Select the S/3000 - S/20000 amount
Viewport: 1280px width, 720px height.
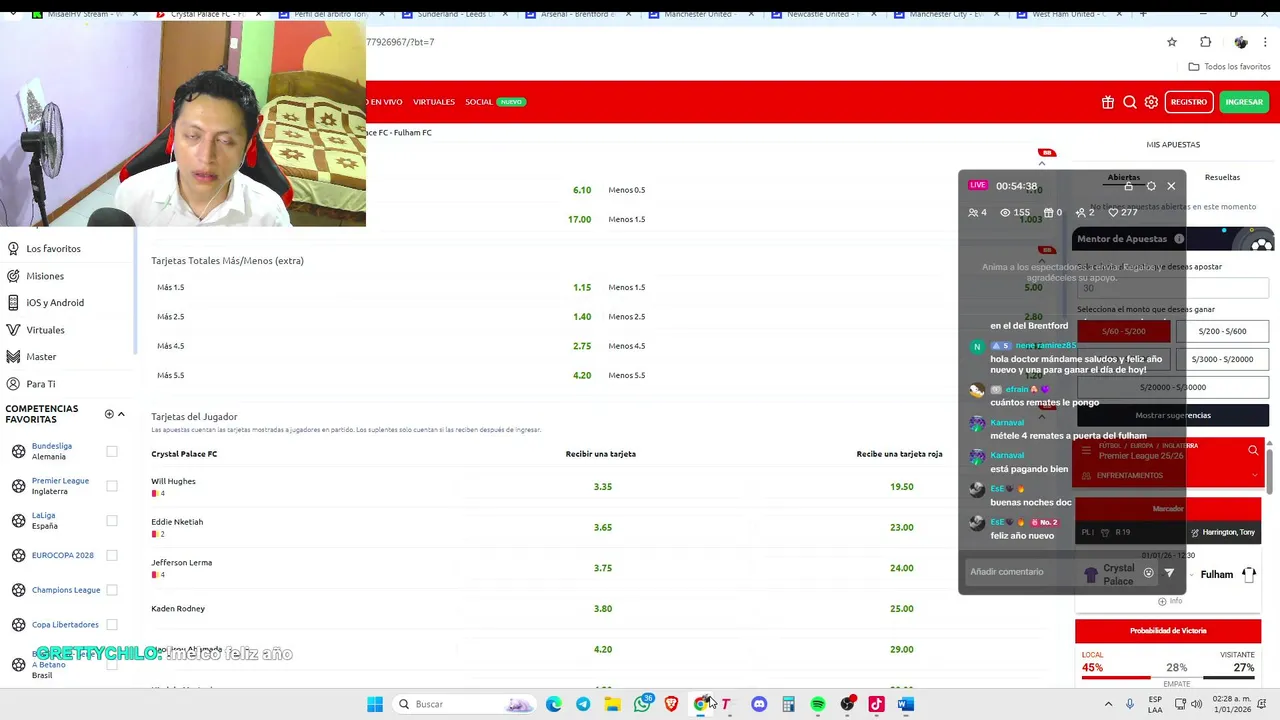click(x=1222, y=359)
